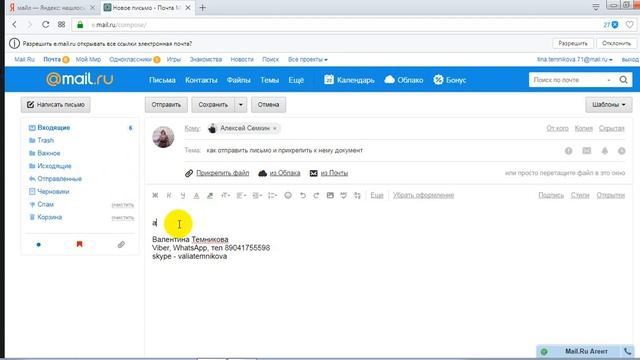The width and height of the screenshot is (640, 360).
Task: Open the Шаблоны dropdown
Action: click(x=609, y=105)
